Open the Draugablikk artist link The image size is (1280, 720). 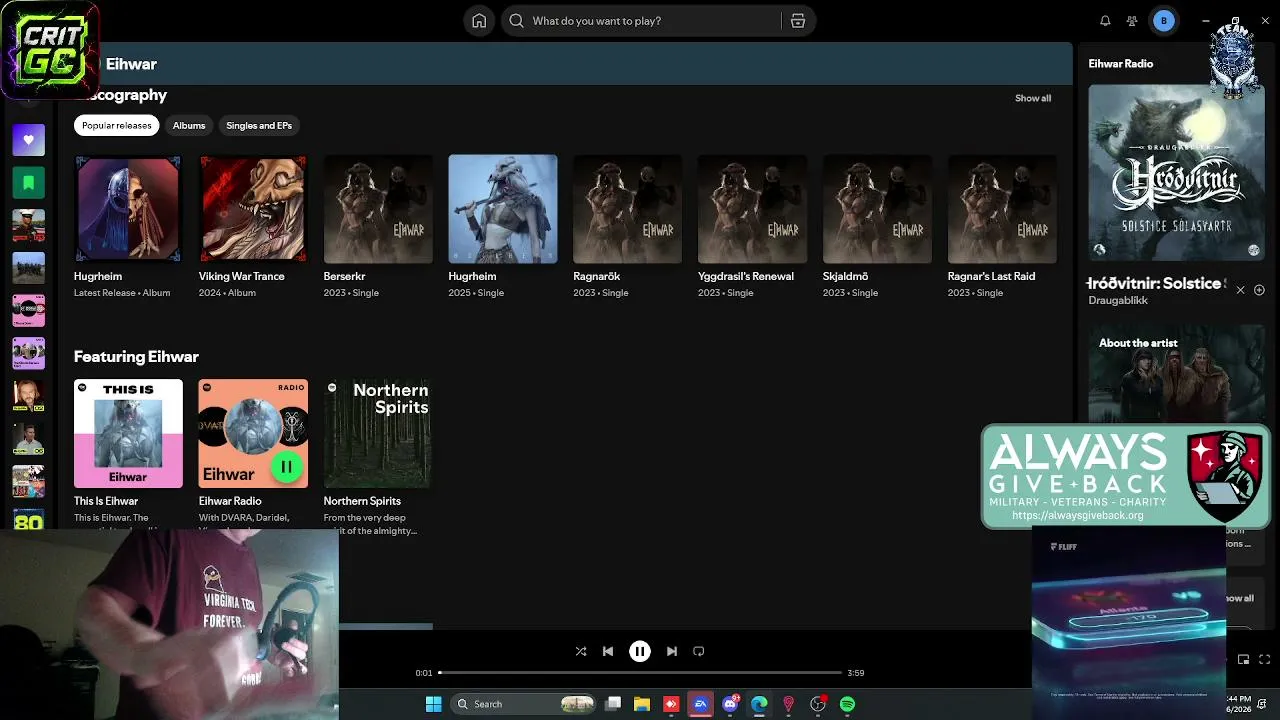coord(1118,301)
